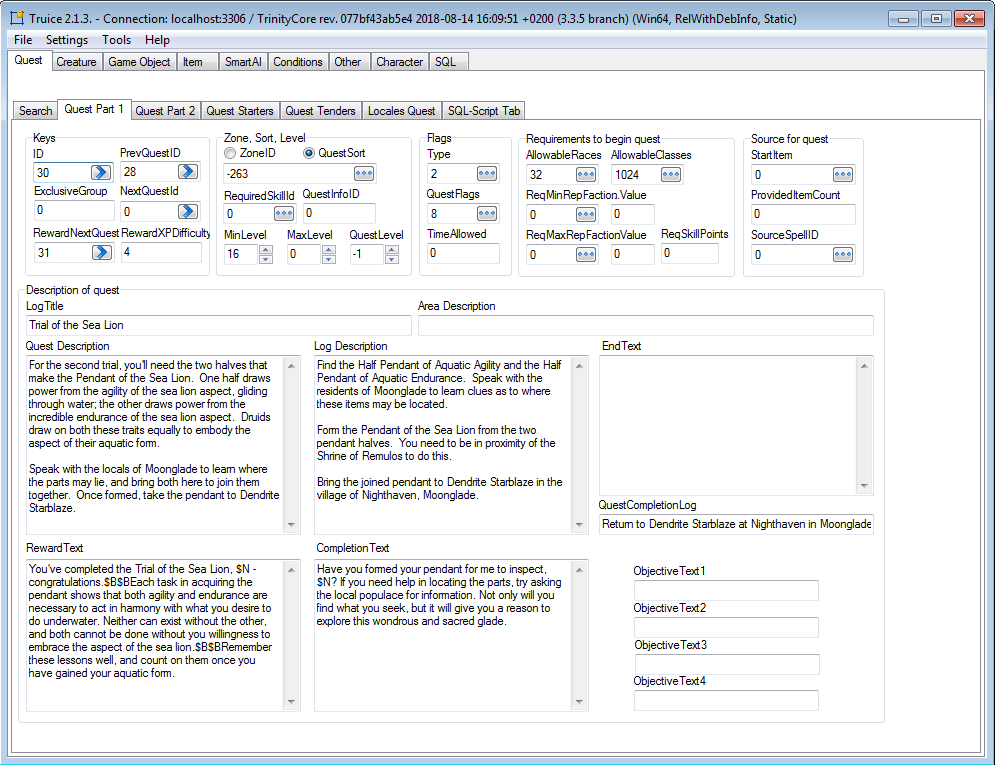Screen dimensions: 995x765
Task: Click the ObjectiveText3 input field
Action: pos(727,664)
